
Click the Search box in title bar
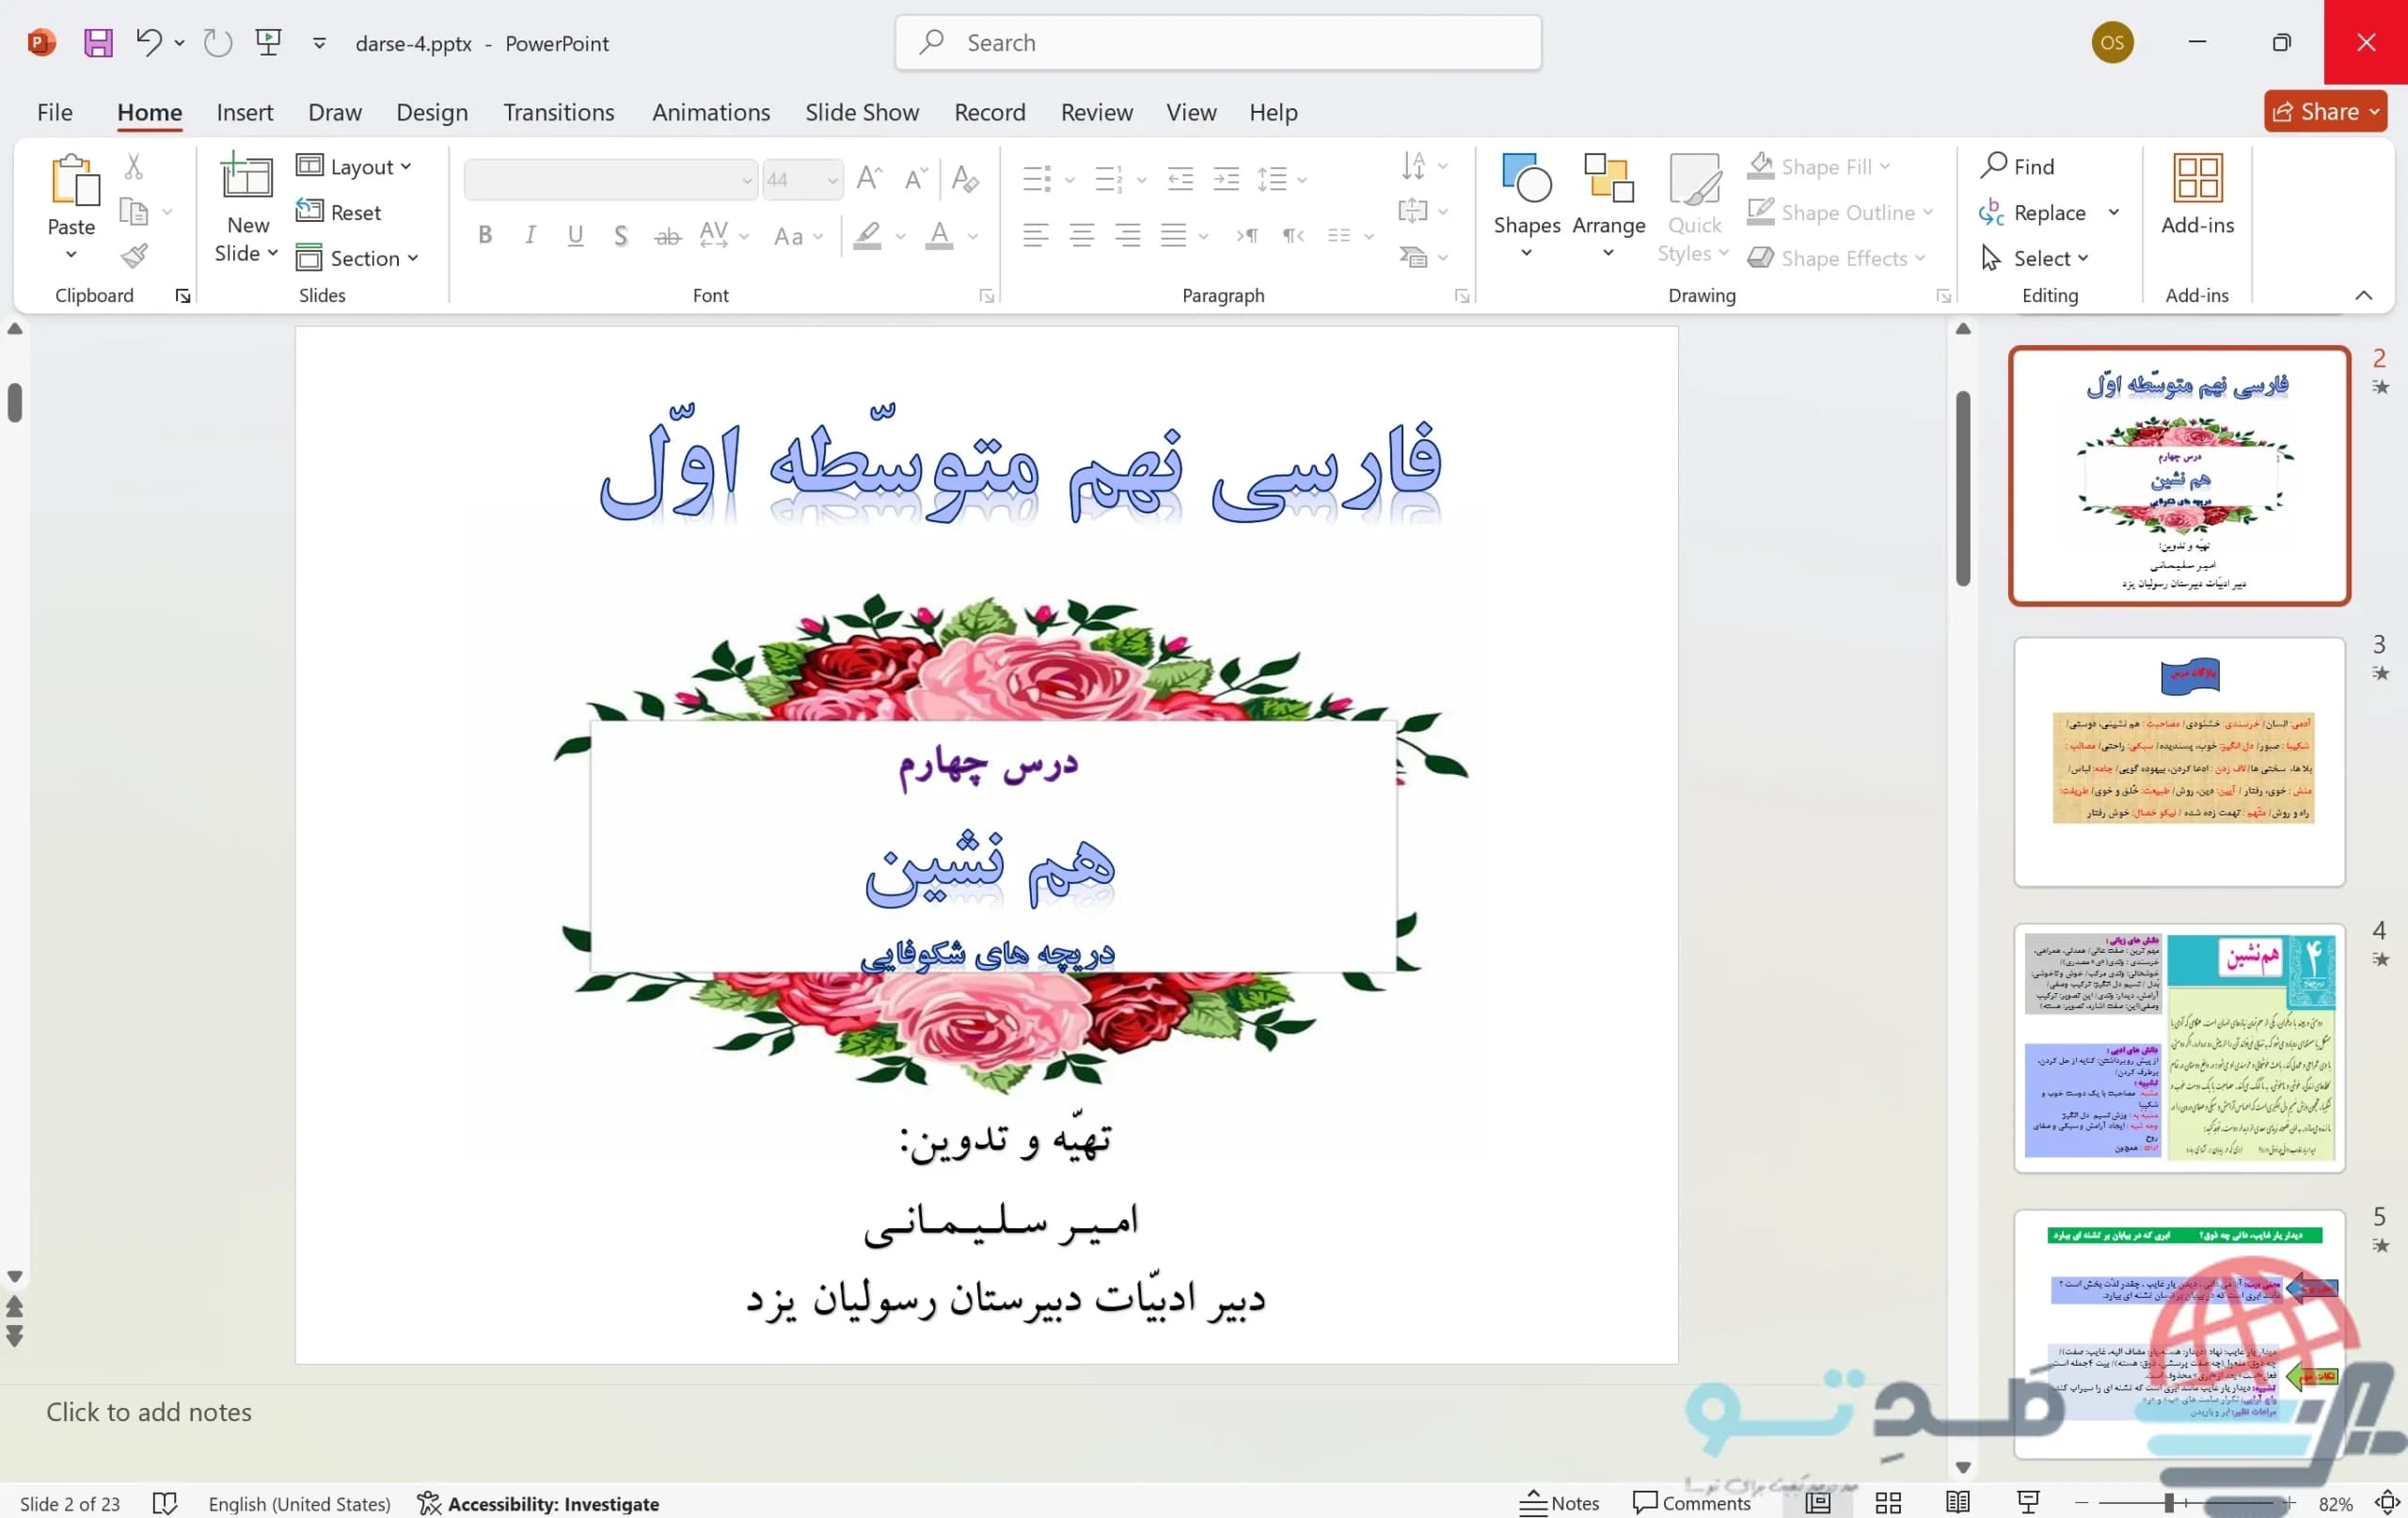tap(1218, 42)
